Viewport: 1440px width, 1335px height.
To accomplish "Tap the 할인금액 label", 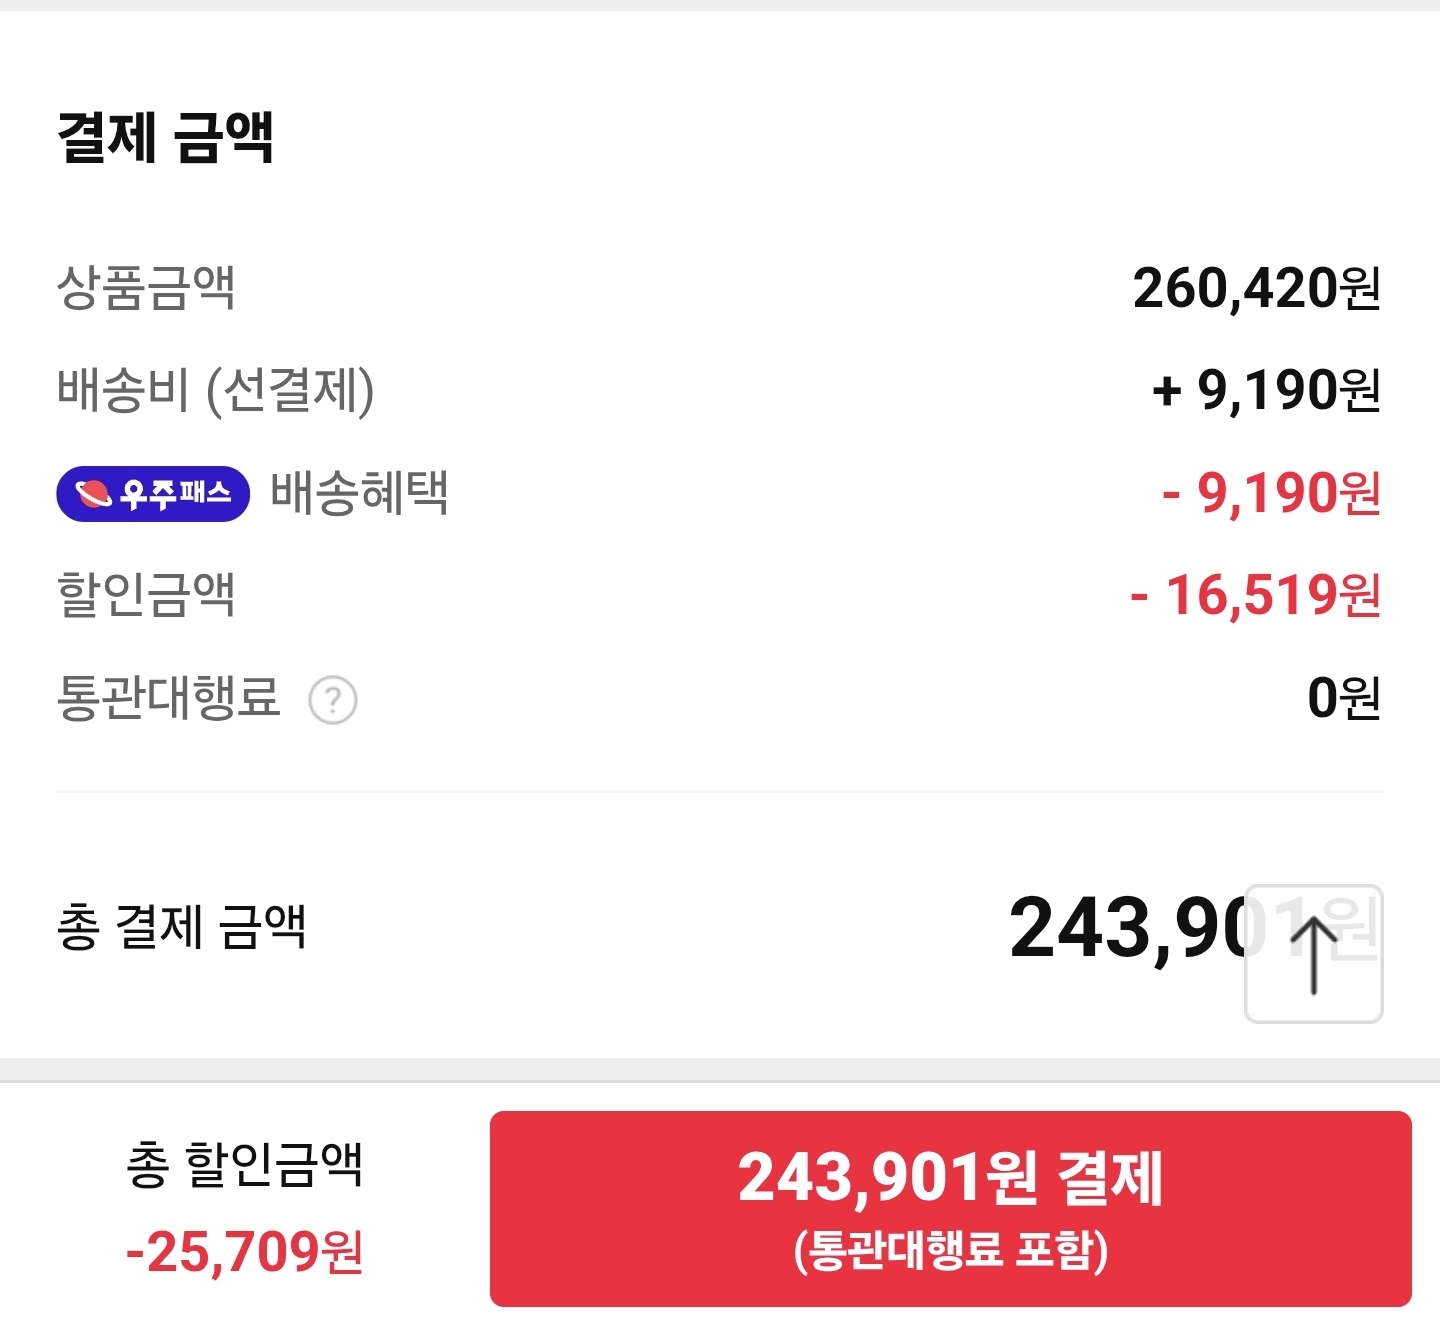I will click(146, 595).
